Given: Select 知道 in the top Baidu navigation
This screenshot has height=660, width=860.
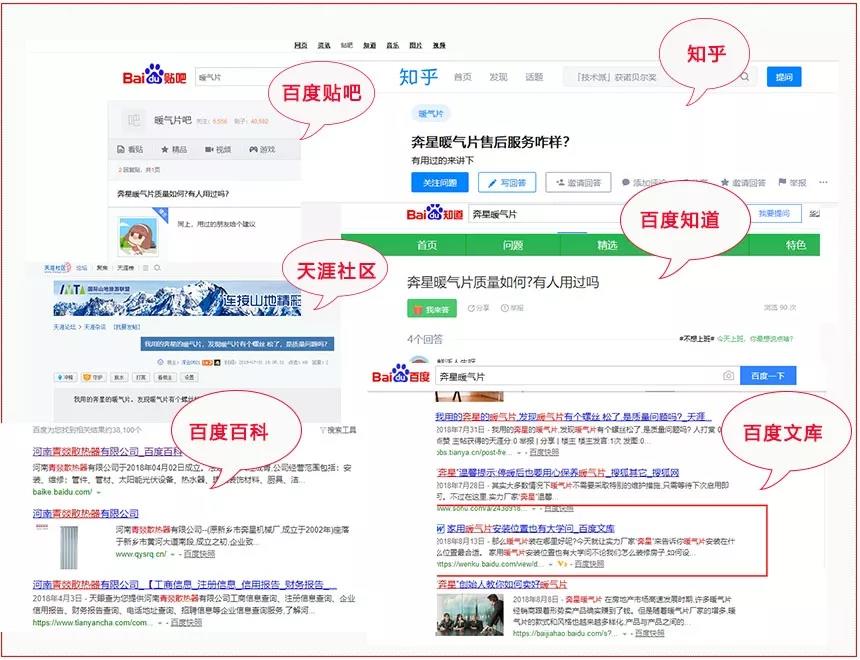Looking at the screenshot, I should click(x=370, y=46).
